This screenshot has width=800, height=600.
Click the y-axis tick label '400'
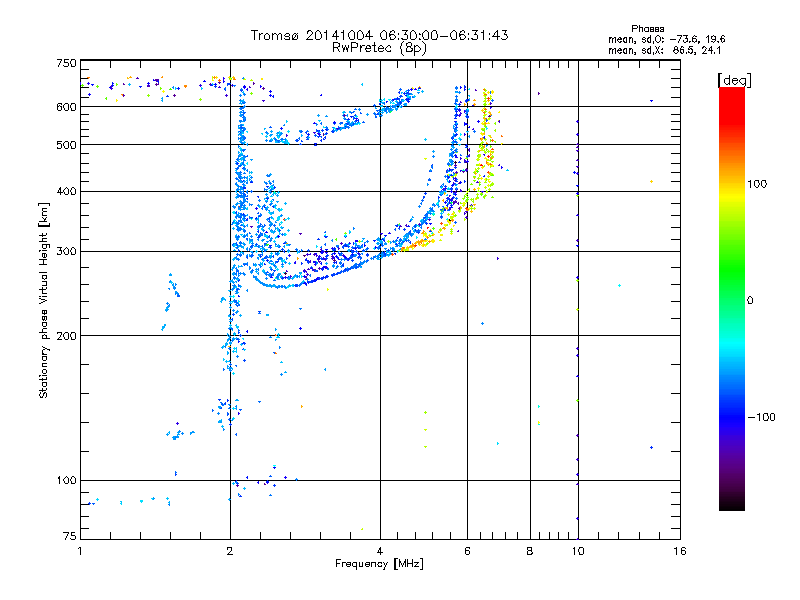66,192
